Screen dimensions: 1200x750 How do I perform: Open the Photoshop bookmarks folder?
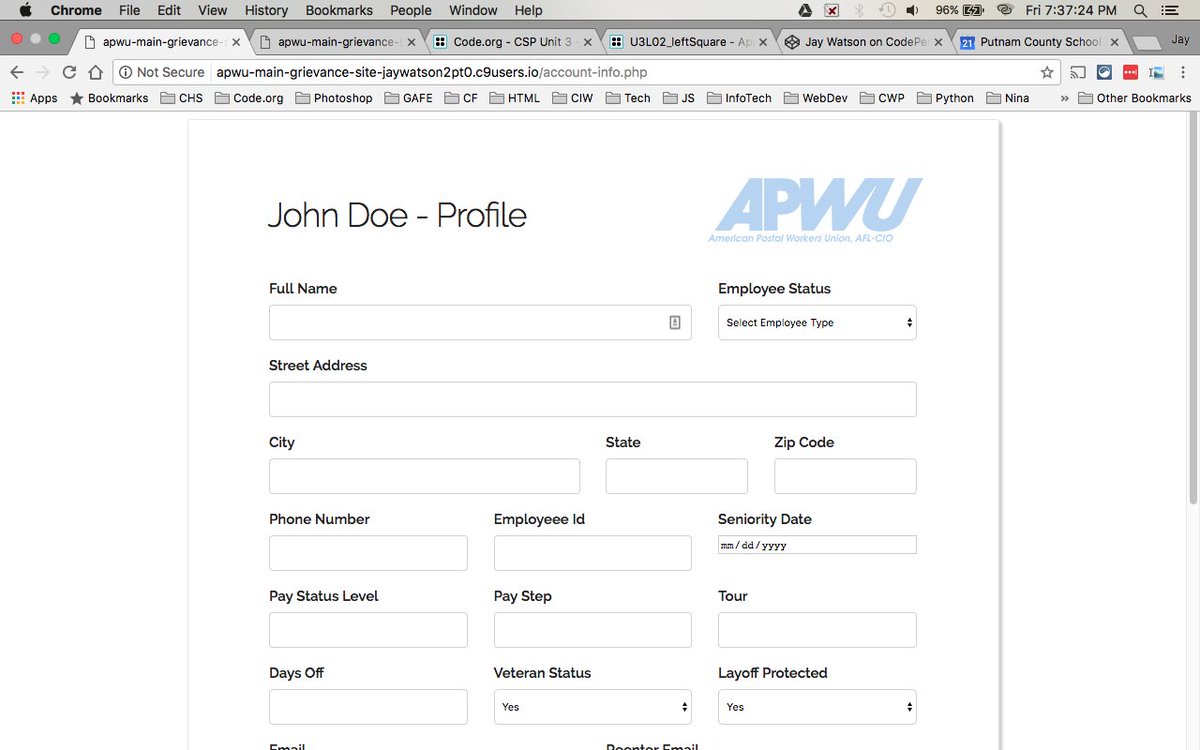(x=334, y=98)
